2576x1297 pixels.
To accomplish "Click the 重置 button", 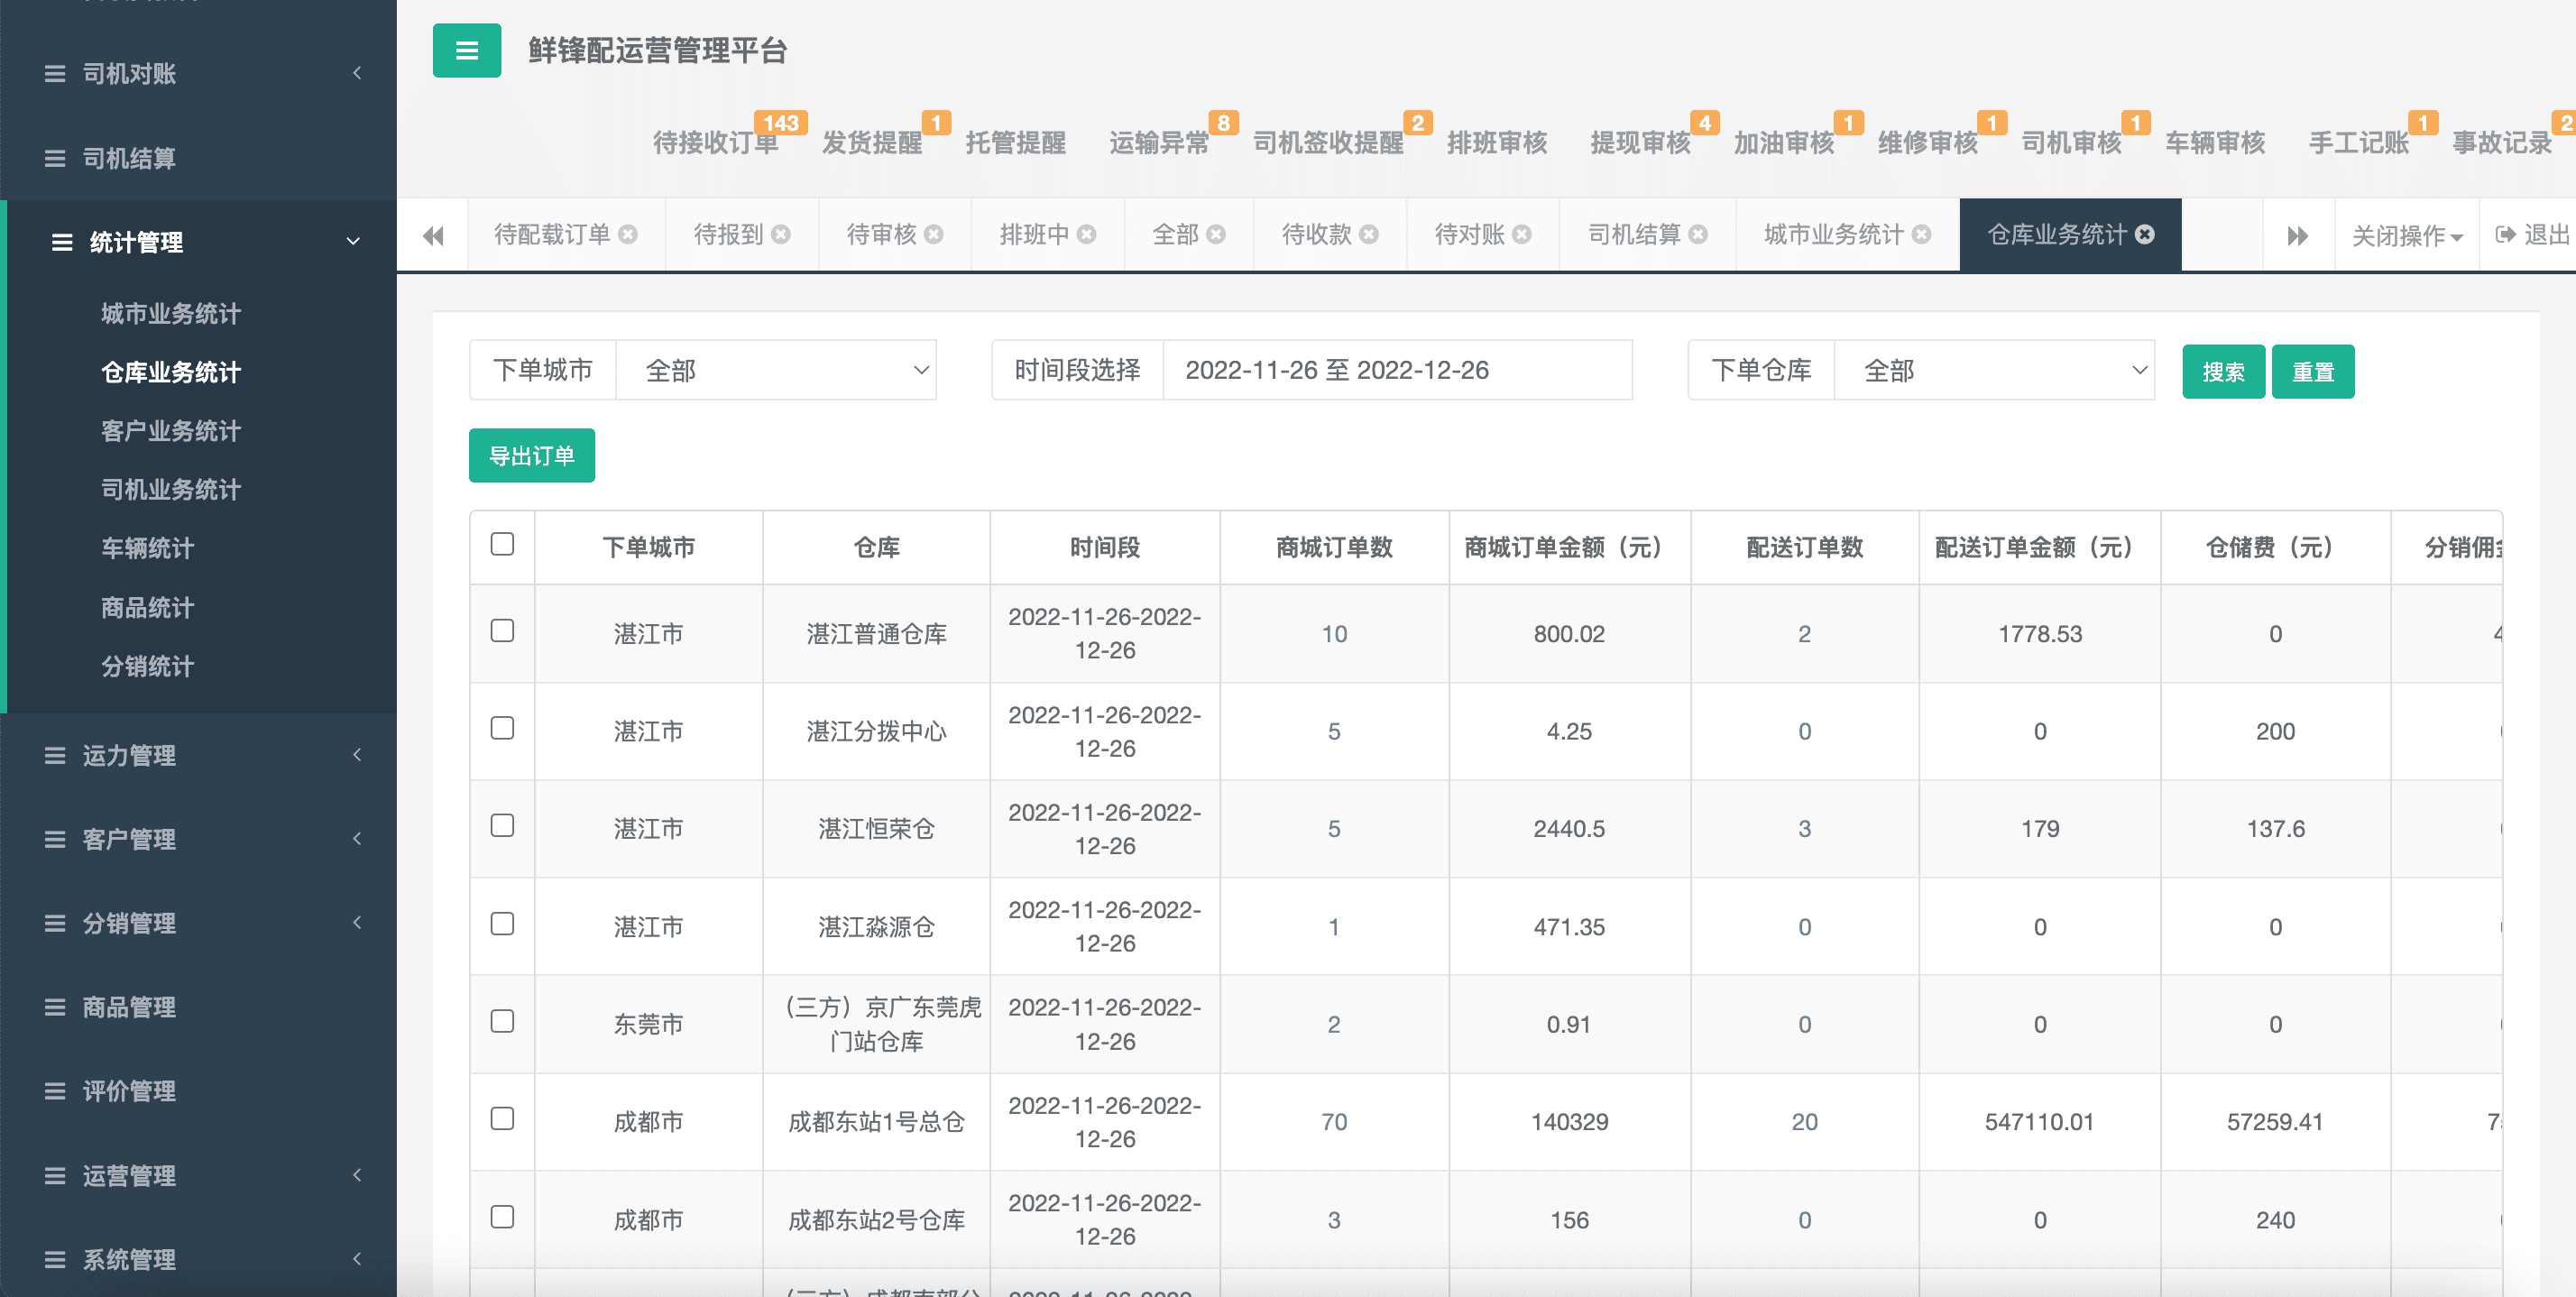I will (2312, 372).
